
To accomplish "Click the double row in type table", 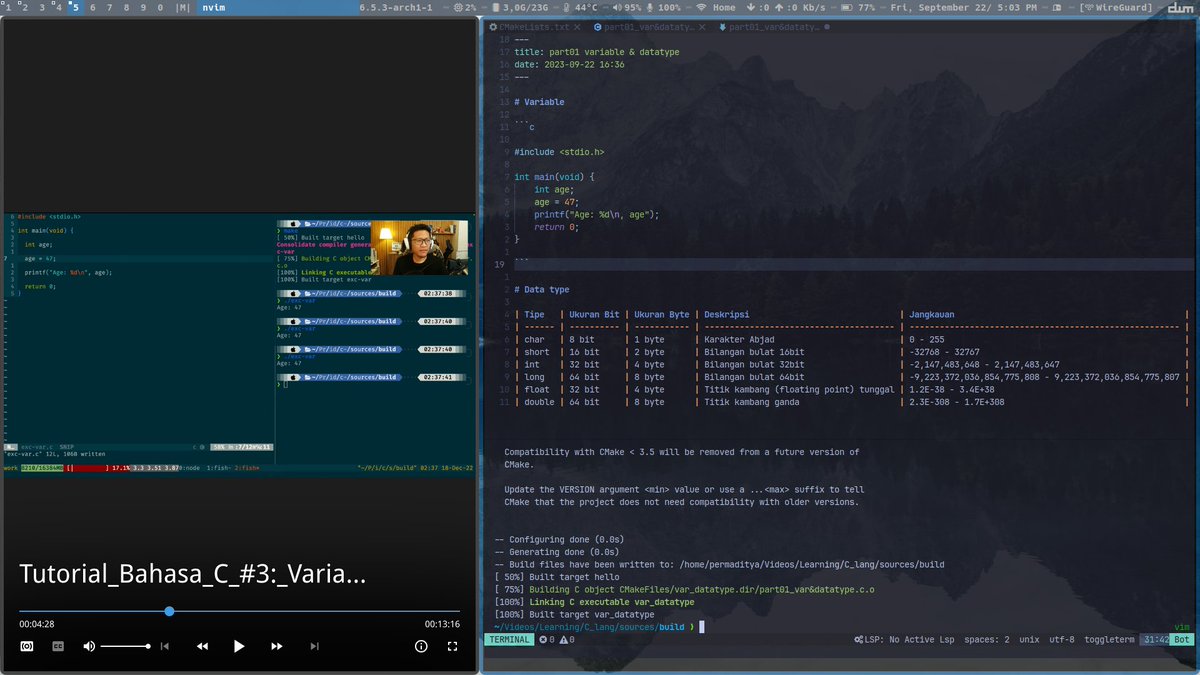I will (x=850, y=402).
